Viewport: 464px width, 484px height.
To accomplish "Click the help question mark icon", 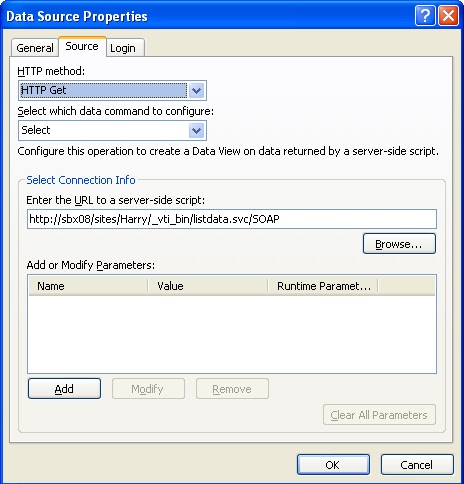I will tap(425, 16).
